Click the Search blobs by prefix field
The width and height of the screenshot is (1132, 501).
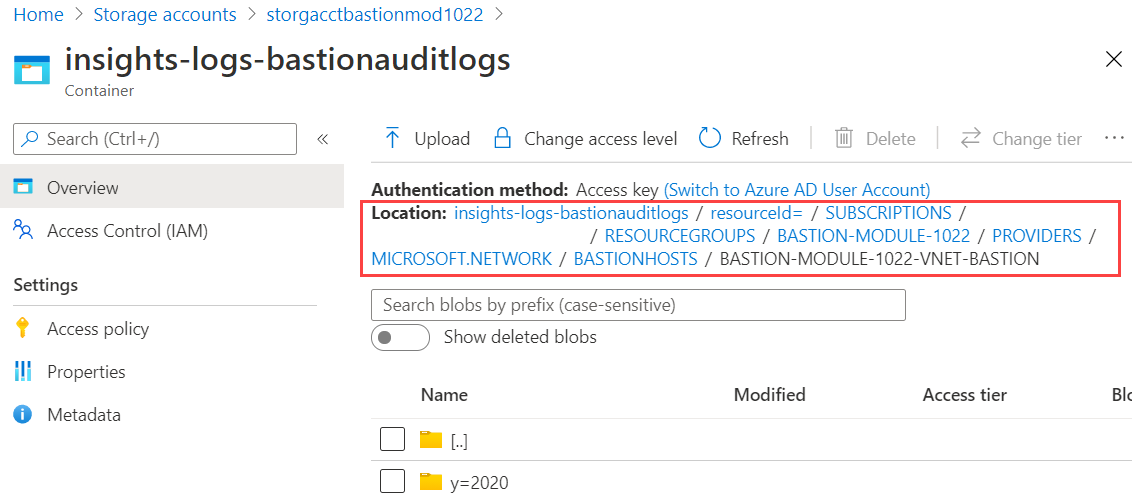tap(638, 305)
